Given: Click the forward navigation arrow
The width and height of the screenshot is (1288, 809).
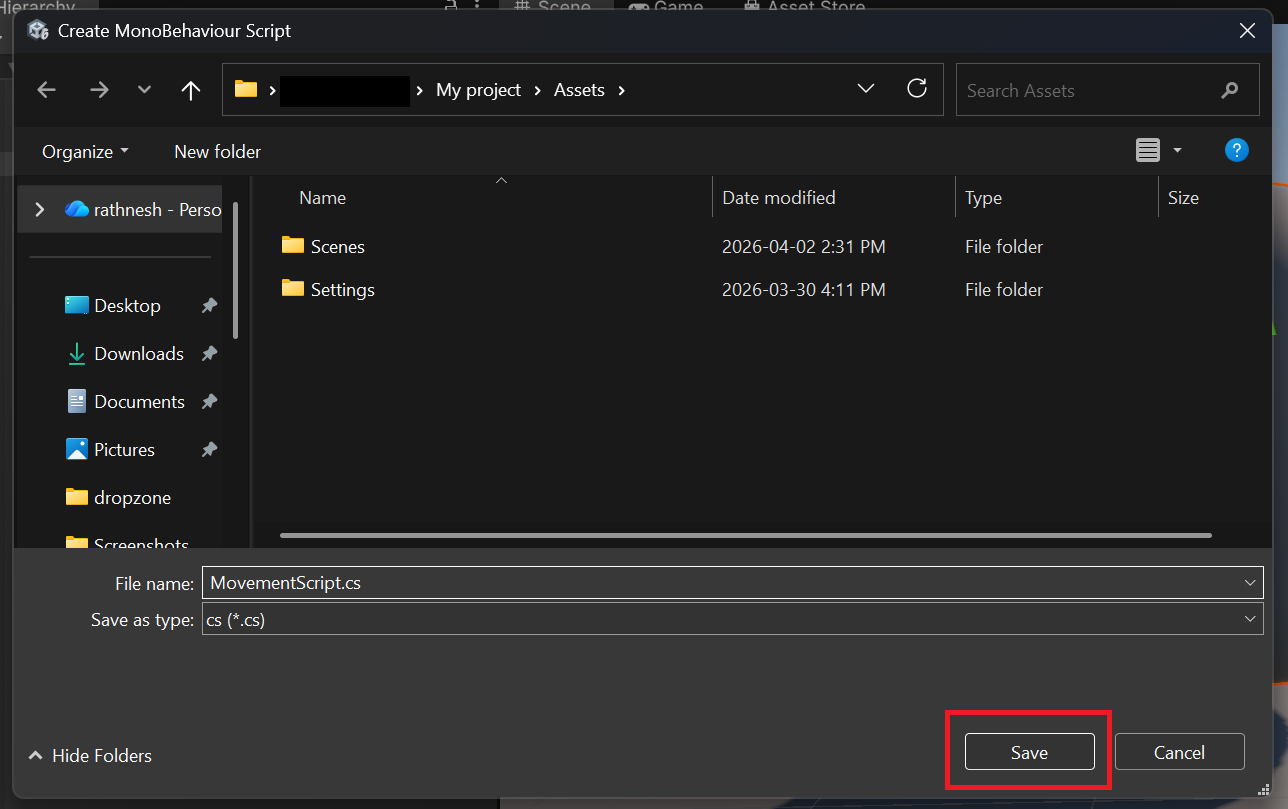Looking at the screenshot, I should tap(99, 89).
